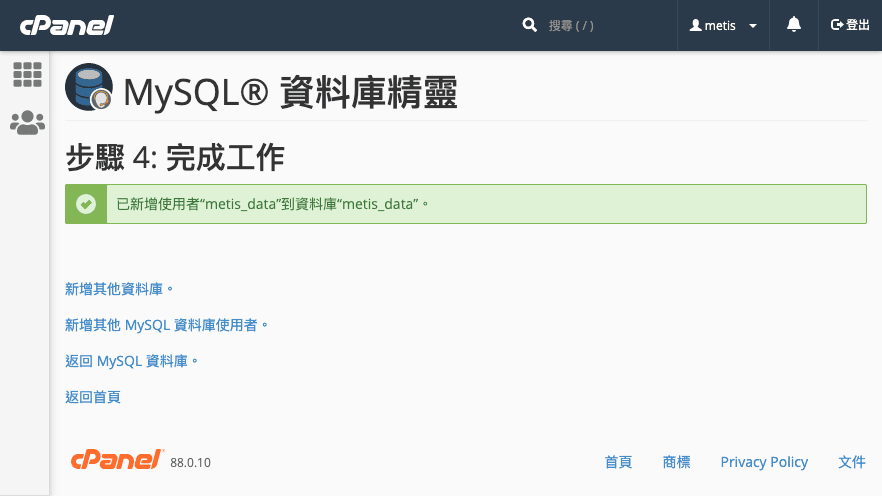This screenshot has width=882, height=496.
Task: Open the Privacy Policy footer link
Action: 764,462
